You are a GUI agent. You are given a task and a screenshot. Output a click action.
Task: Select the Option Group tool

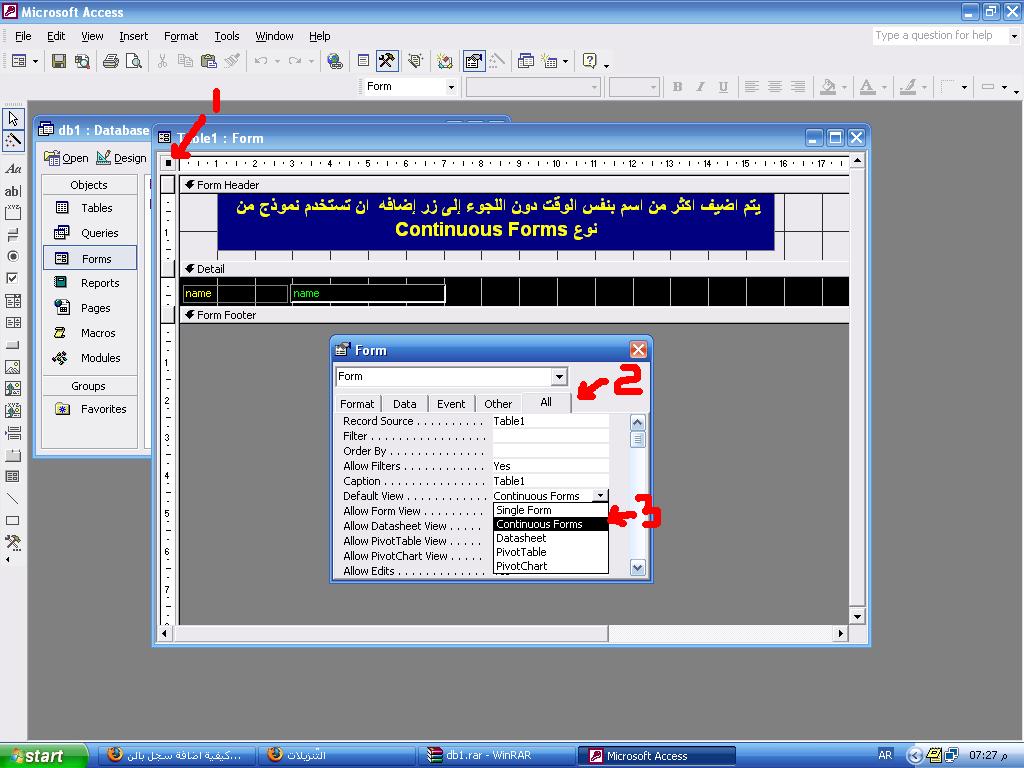[x=13, y=212]
